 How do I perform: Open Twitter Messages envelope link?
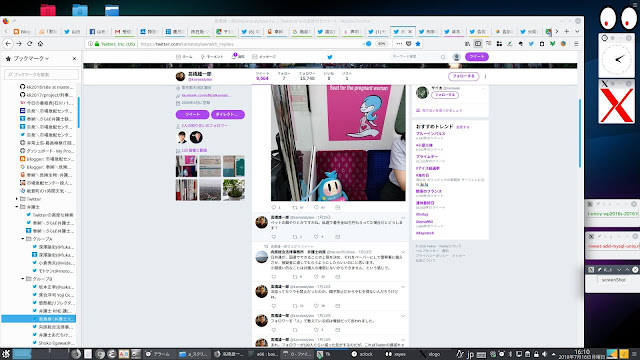coord(264,57)
